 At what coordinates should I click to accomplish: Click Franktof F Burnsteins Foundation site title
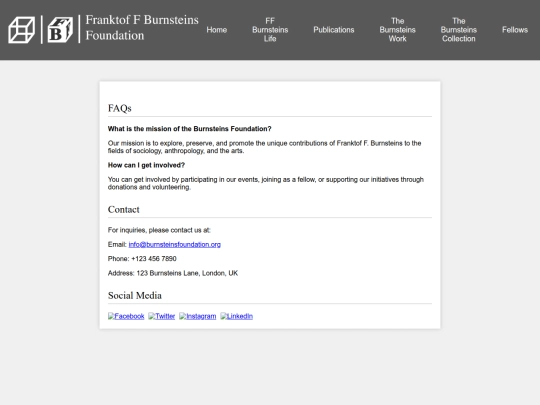click(x=142, y=28)
